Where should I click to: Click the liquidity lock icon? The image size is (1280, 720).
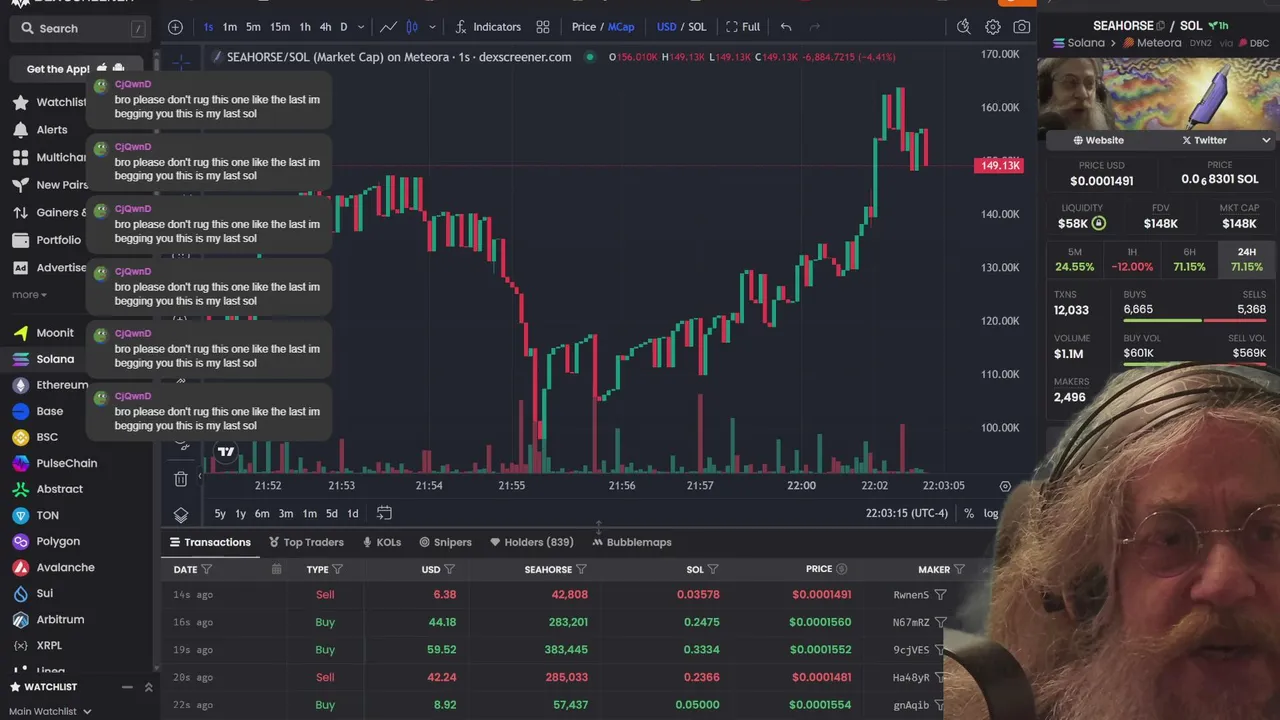[x=1099, y=224]
